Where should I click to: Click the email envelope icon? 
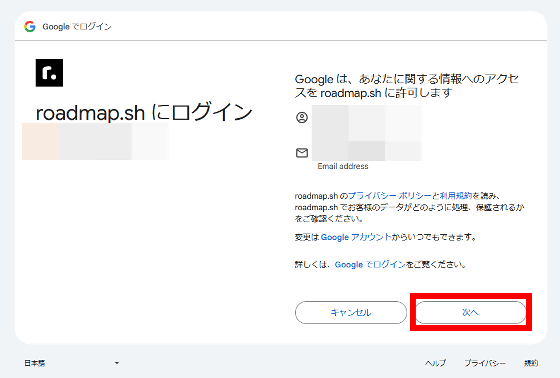(x=302, y=153)
